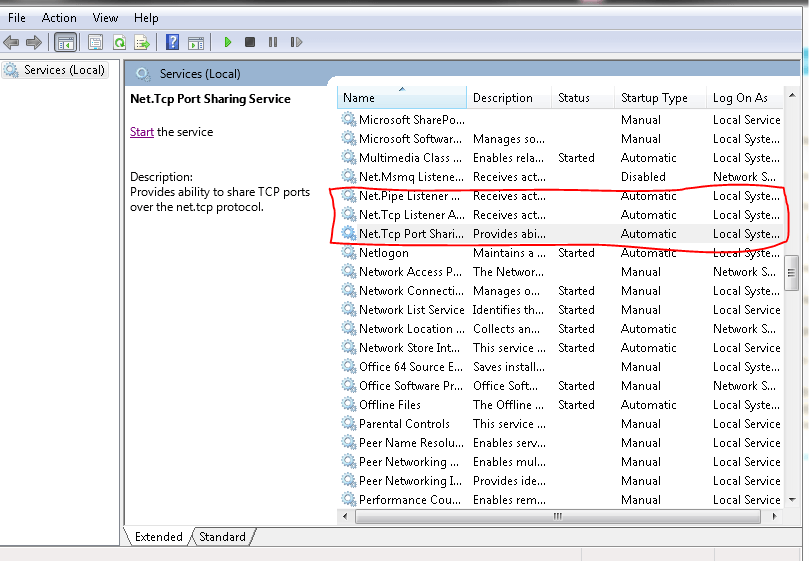Sort list by Startup Type column
The height and width of the screenshot is (561, 809).
click(x=654, y=98)
